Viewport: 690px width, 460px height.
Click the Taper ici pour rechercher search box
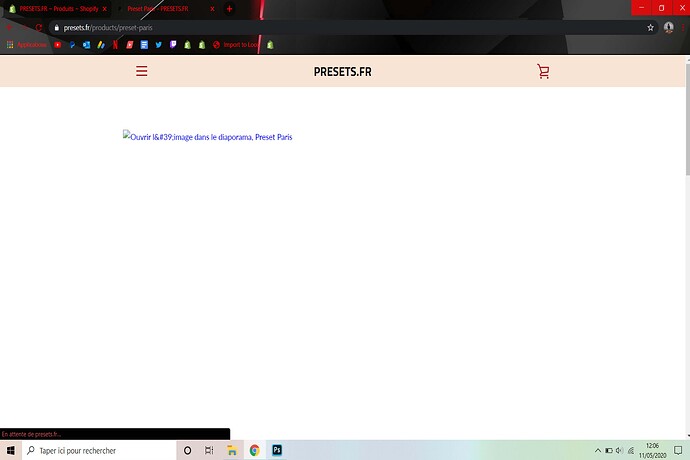(x=99, y=450)
